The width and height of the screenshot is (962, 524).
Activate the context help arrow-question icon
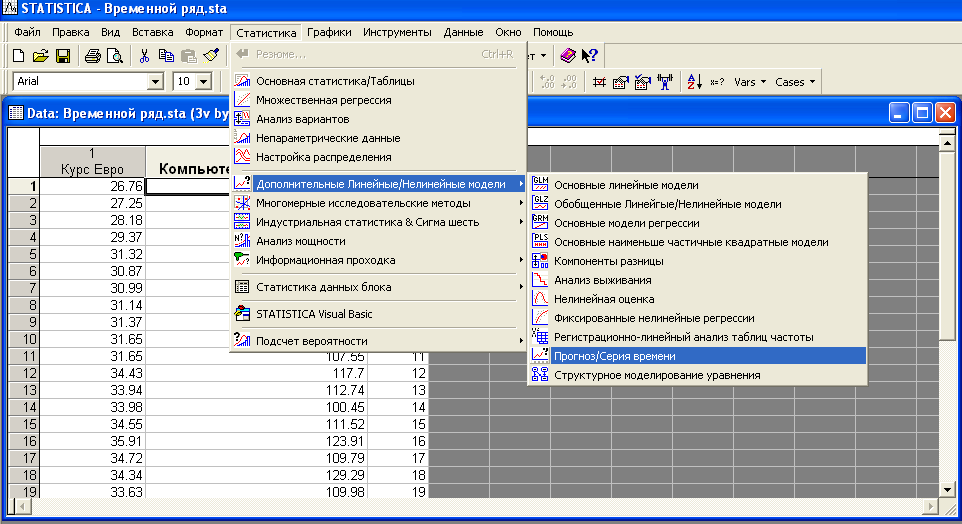(590, 56)
